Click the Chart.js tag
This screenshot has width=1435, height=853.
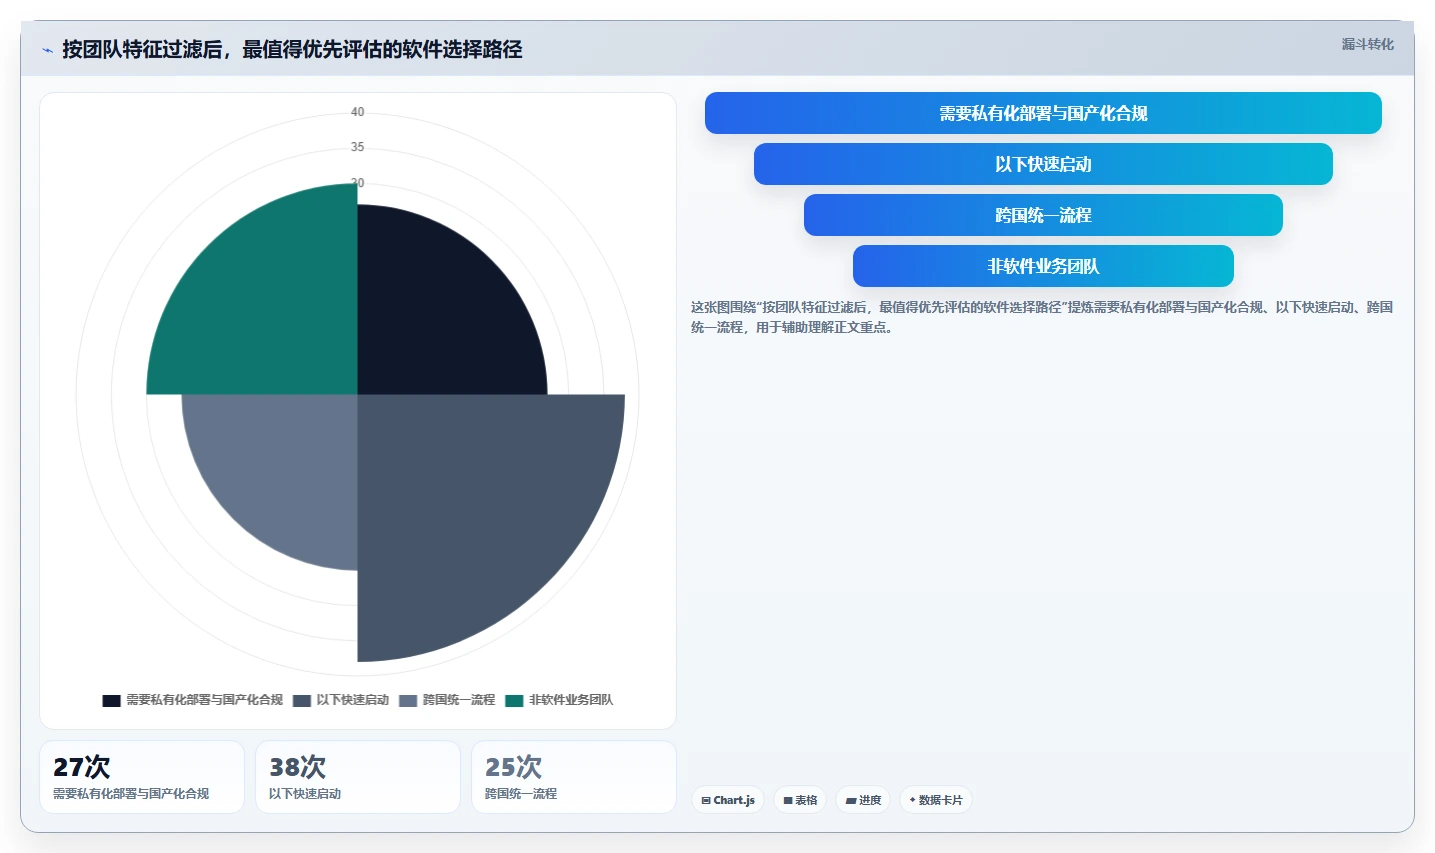point(728,800)
